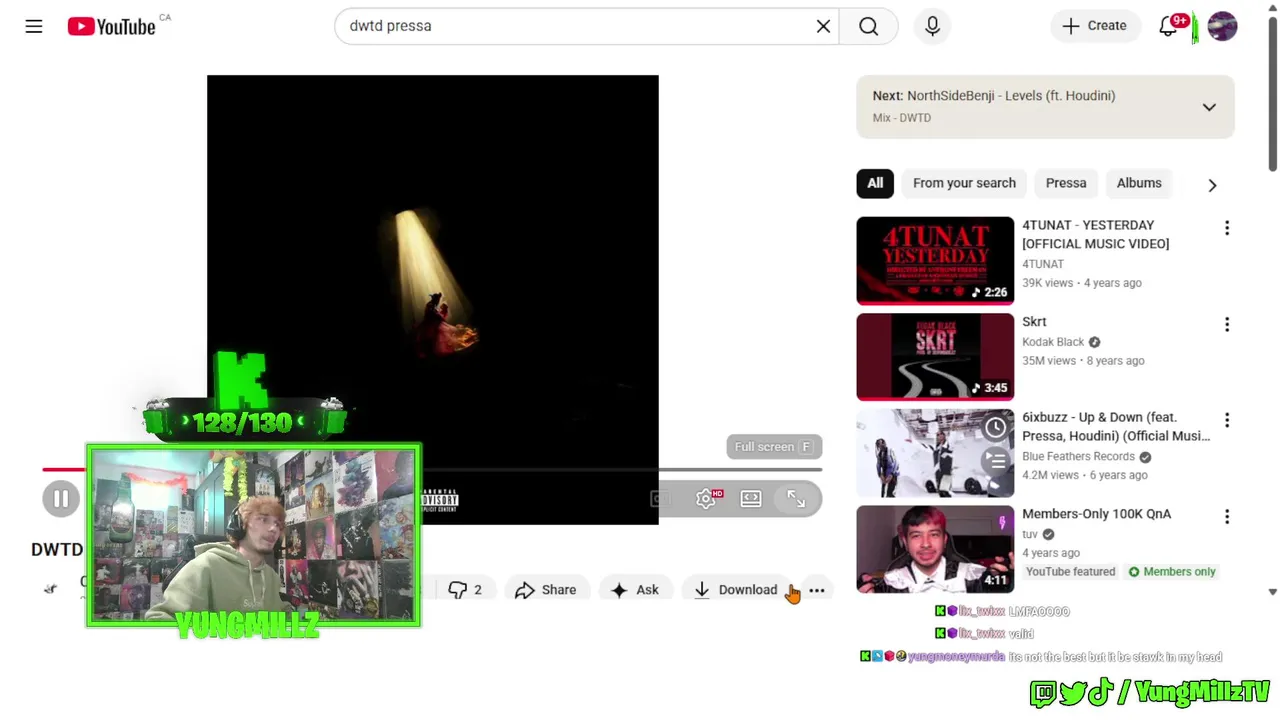Click the page scrollbar thumb

[x=1272, y=95]
